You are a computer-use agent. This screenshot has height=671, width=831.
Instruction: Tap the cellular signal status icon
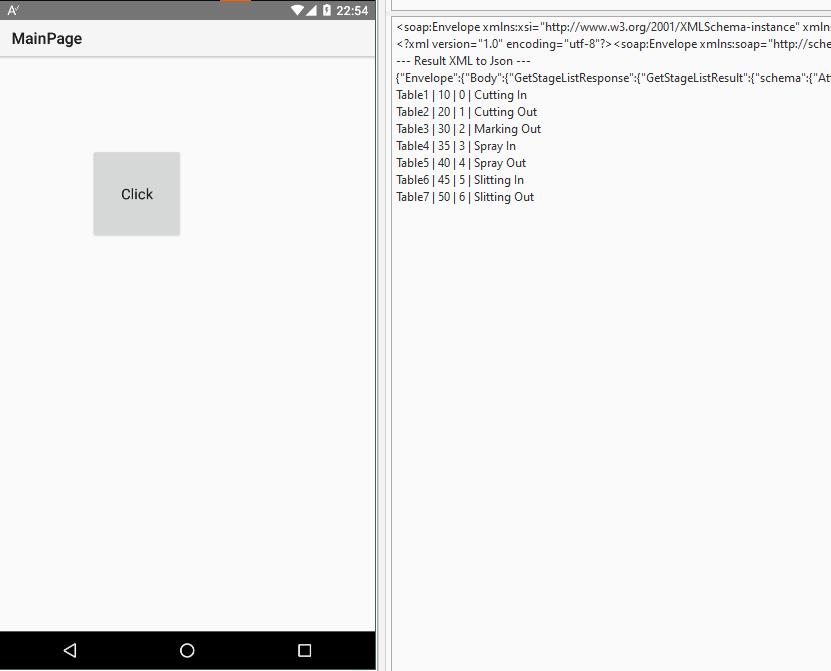click(x=311, y=10)
